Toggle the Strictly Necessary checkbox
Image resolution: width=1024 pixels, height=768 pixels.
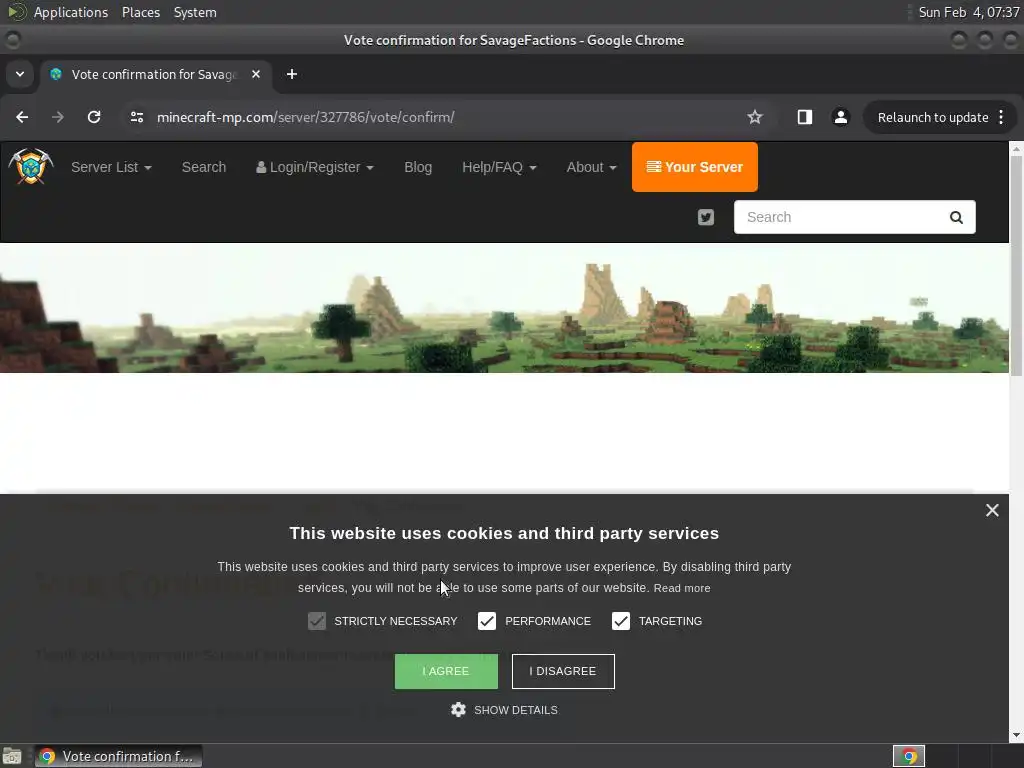pyautogui.click(x=317, y=621)
